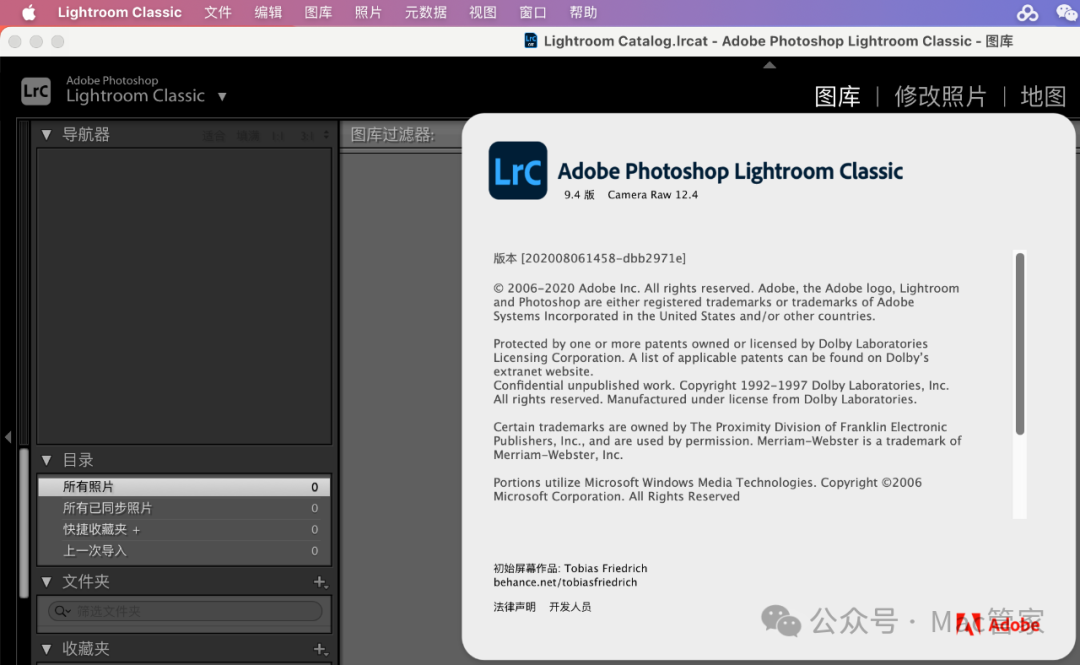Click the behance.net/tobiasfriedrich link

click(x=565, y=582)
